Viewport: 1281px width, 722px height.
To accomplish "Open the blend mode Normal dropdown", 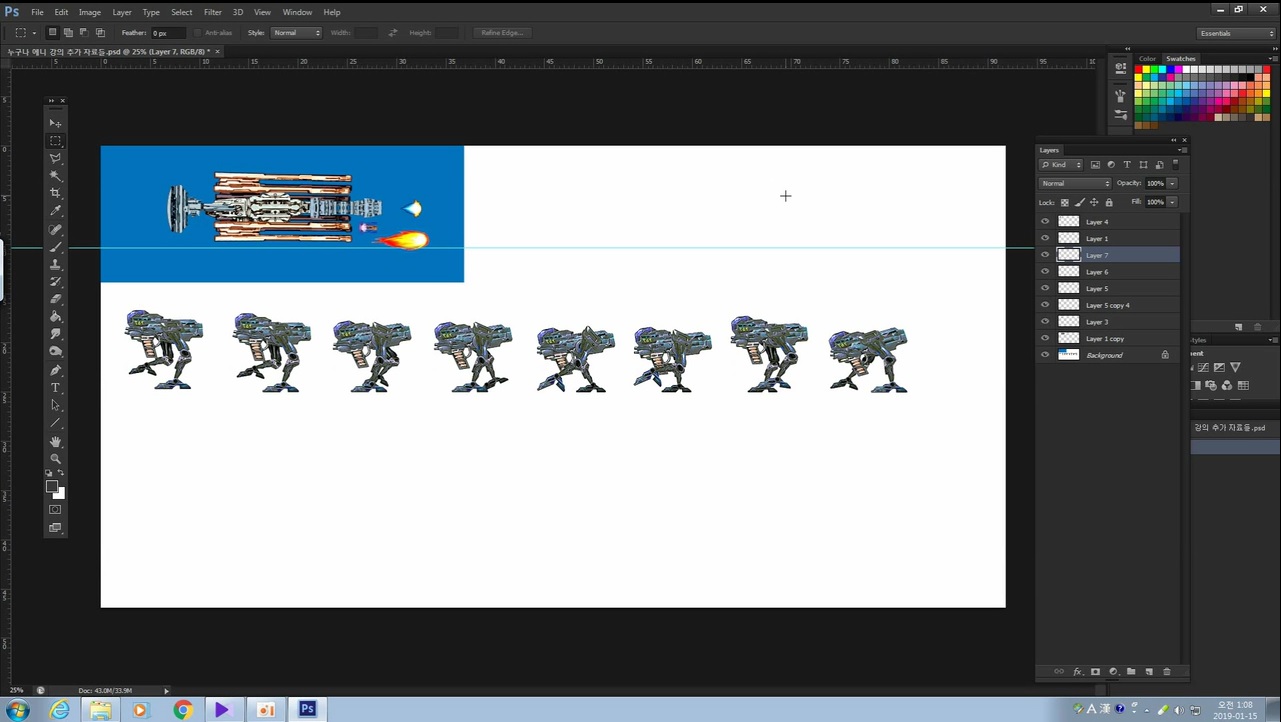I will 1075,184.
